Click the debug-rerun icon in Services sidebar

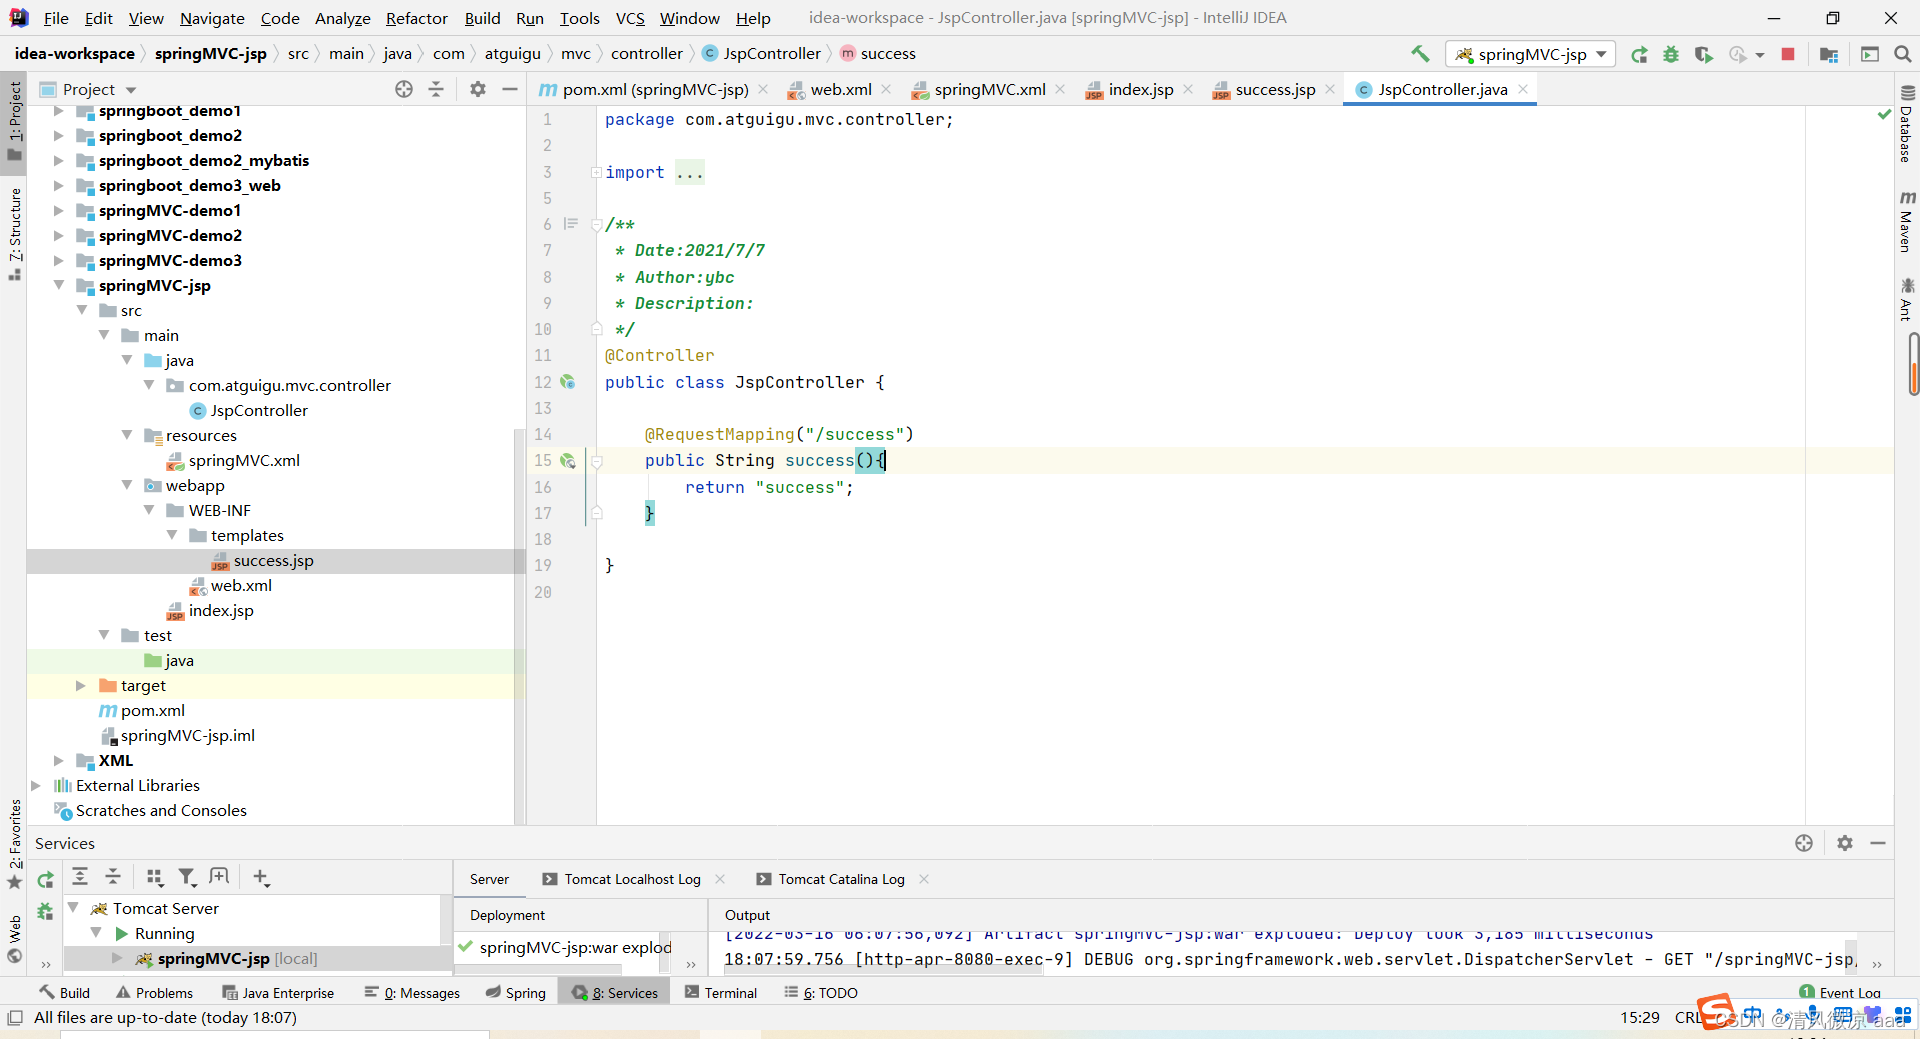pyautogui.click(x=45, y=911)
